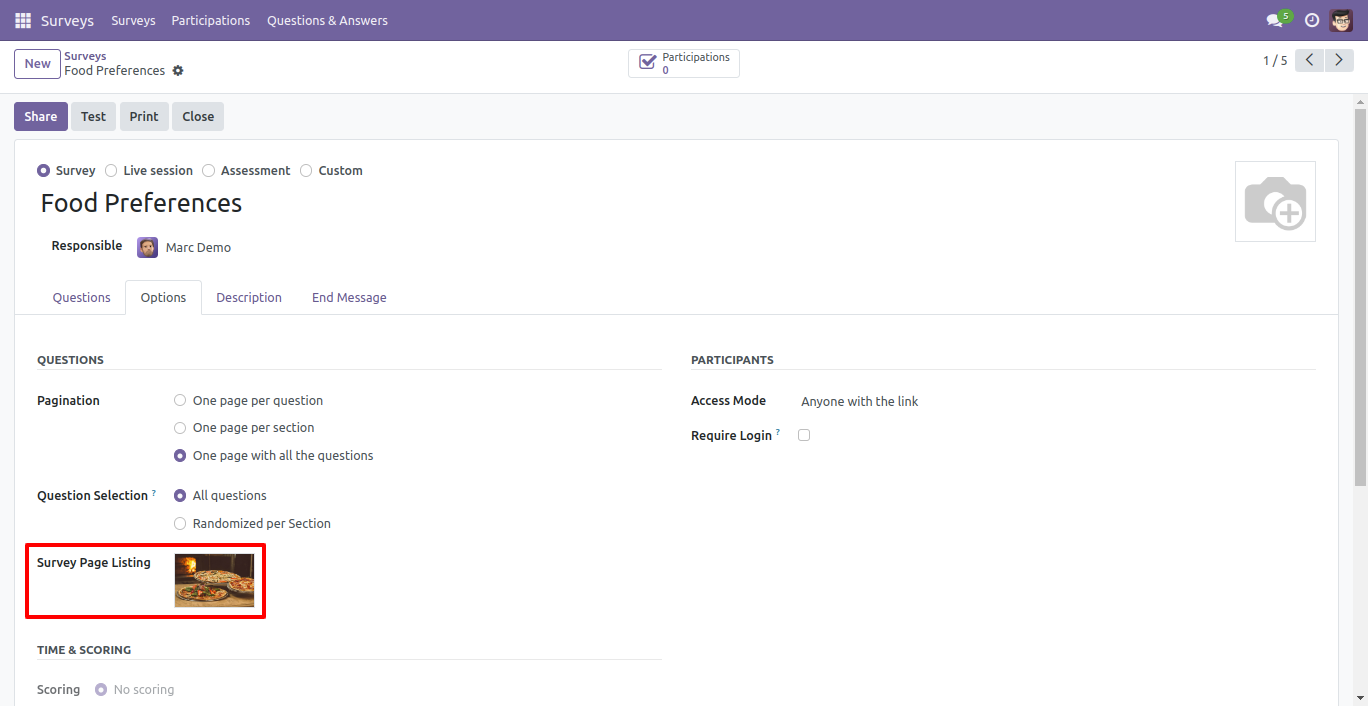1368x706 pixels.
Task: Click the camera add-image placeholder
Action: (x=1275, y=201)
